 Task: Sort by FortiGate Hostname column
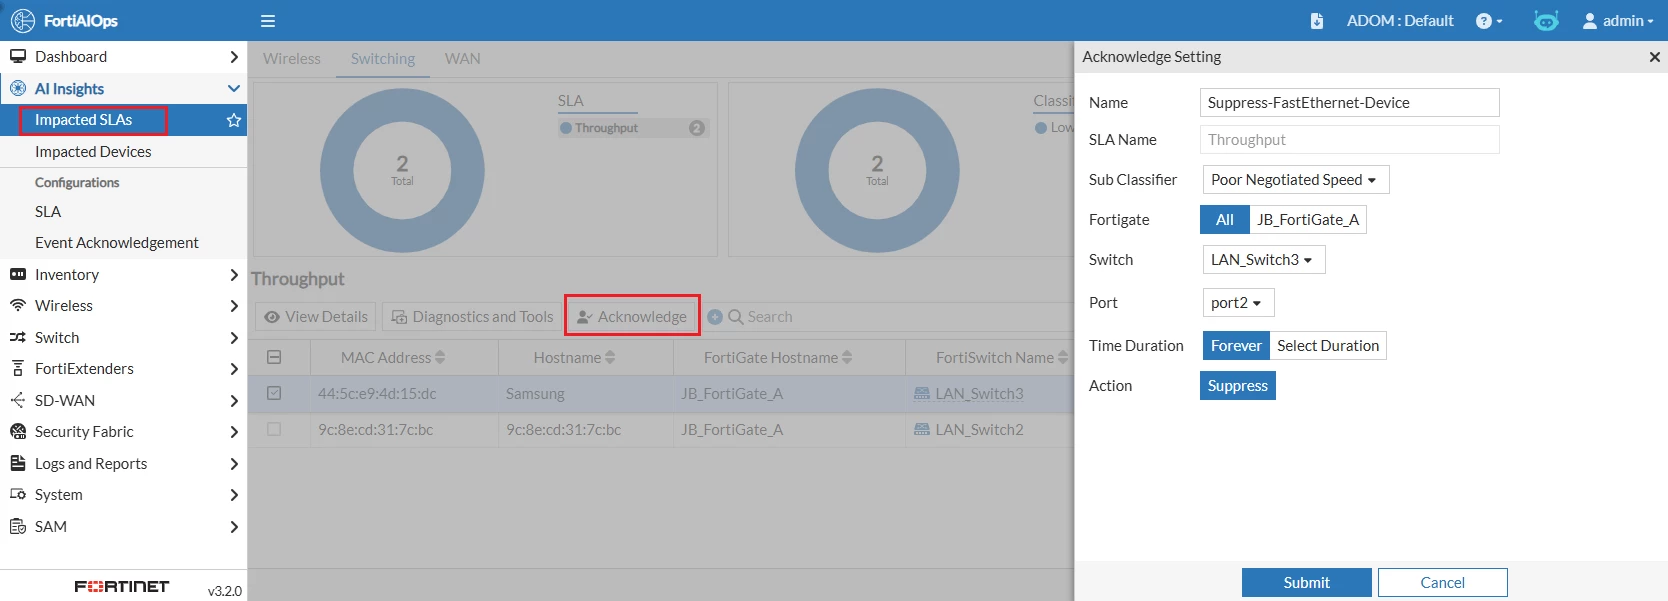[x=777, y=358]
